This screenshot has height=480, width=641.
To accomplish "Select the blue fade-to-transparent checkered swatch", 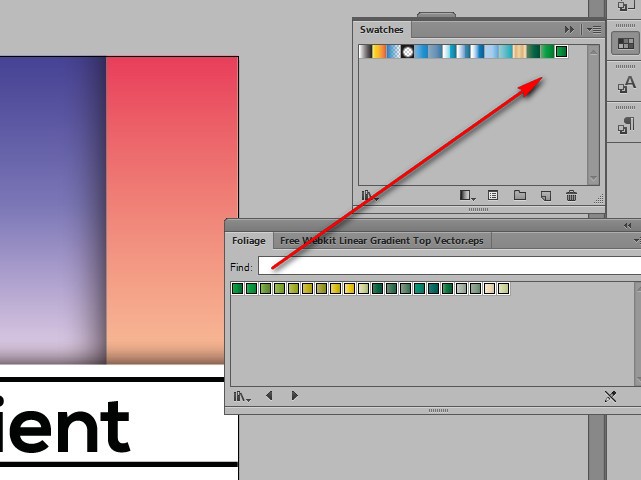I will tap(394, 52).
